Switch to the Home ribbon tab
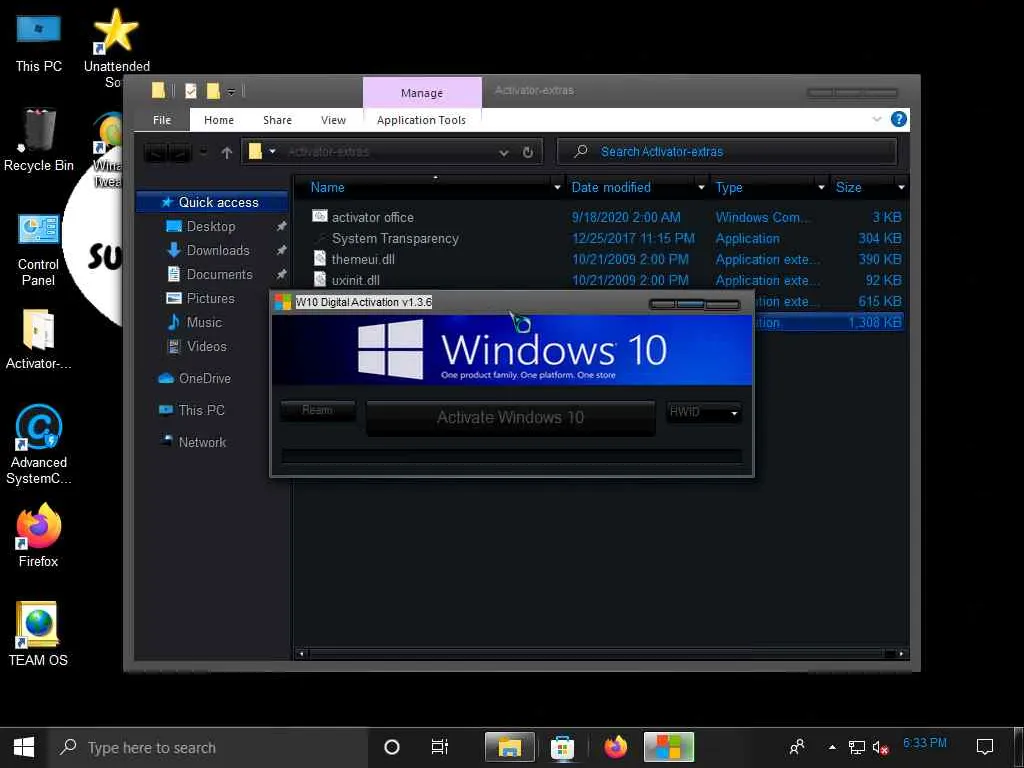The image size is (1024, 768). [219, 120]
